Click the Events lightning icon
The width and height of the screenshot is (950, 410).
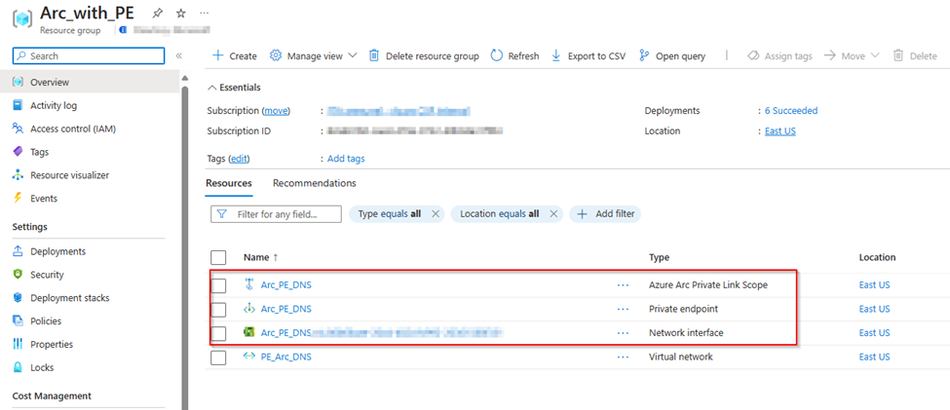(x=18, y=198)
